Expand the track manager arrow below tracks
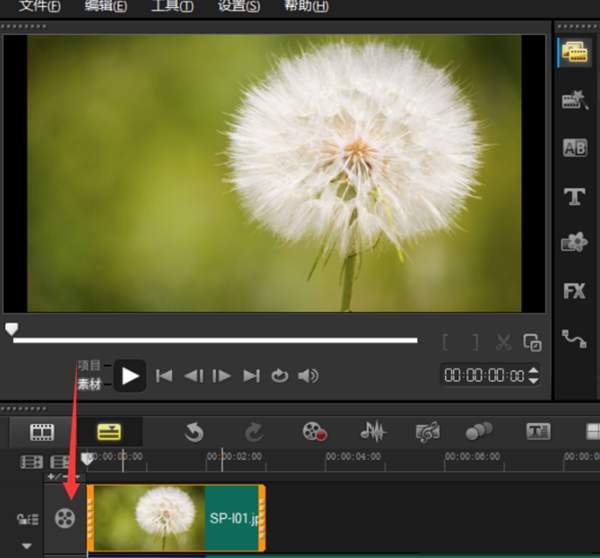Screen dimensions: 600x558 [x=27, y=546]
